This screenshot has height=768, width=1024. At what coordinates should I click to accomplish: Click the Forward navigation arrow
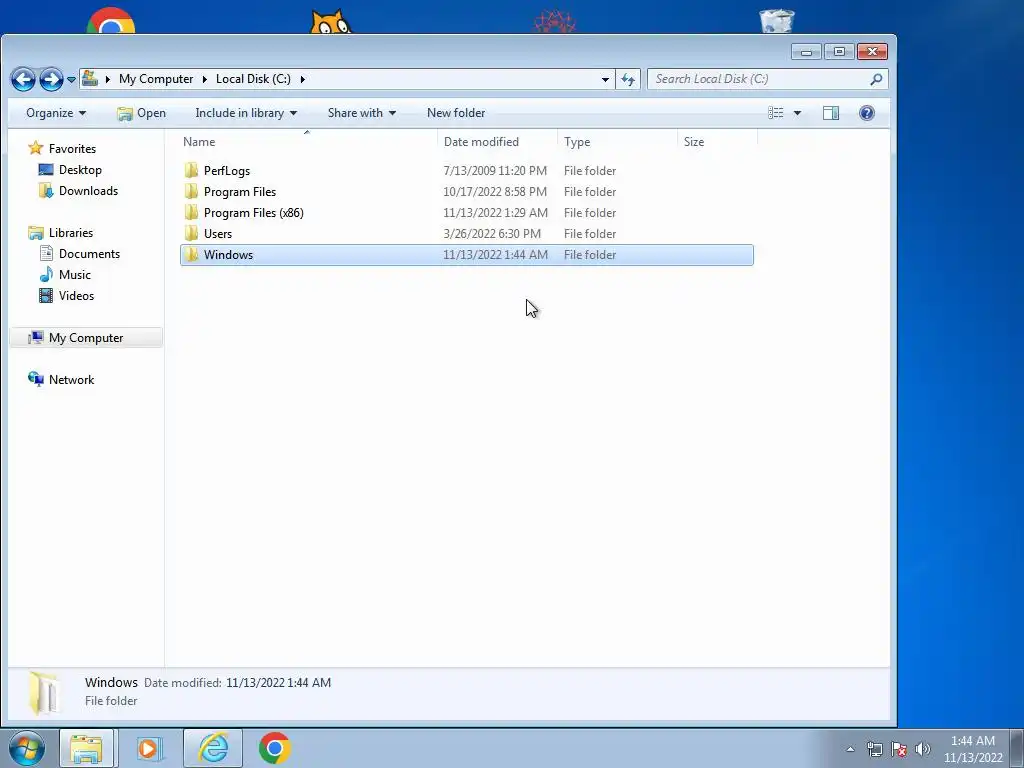pyautogui.click(x=51, y=80)
